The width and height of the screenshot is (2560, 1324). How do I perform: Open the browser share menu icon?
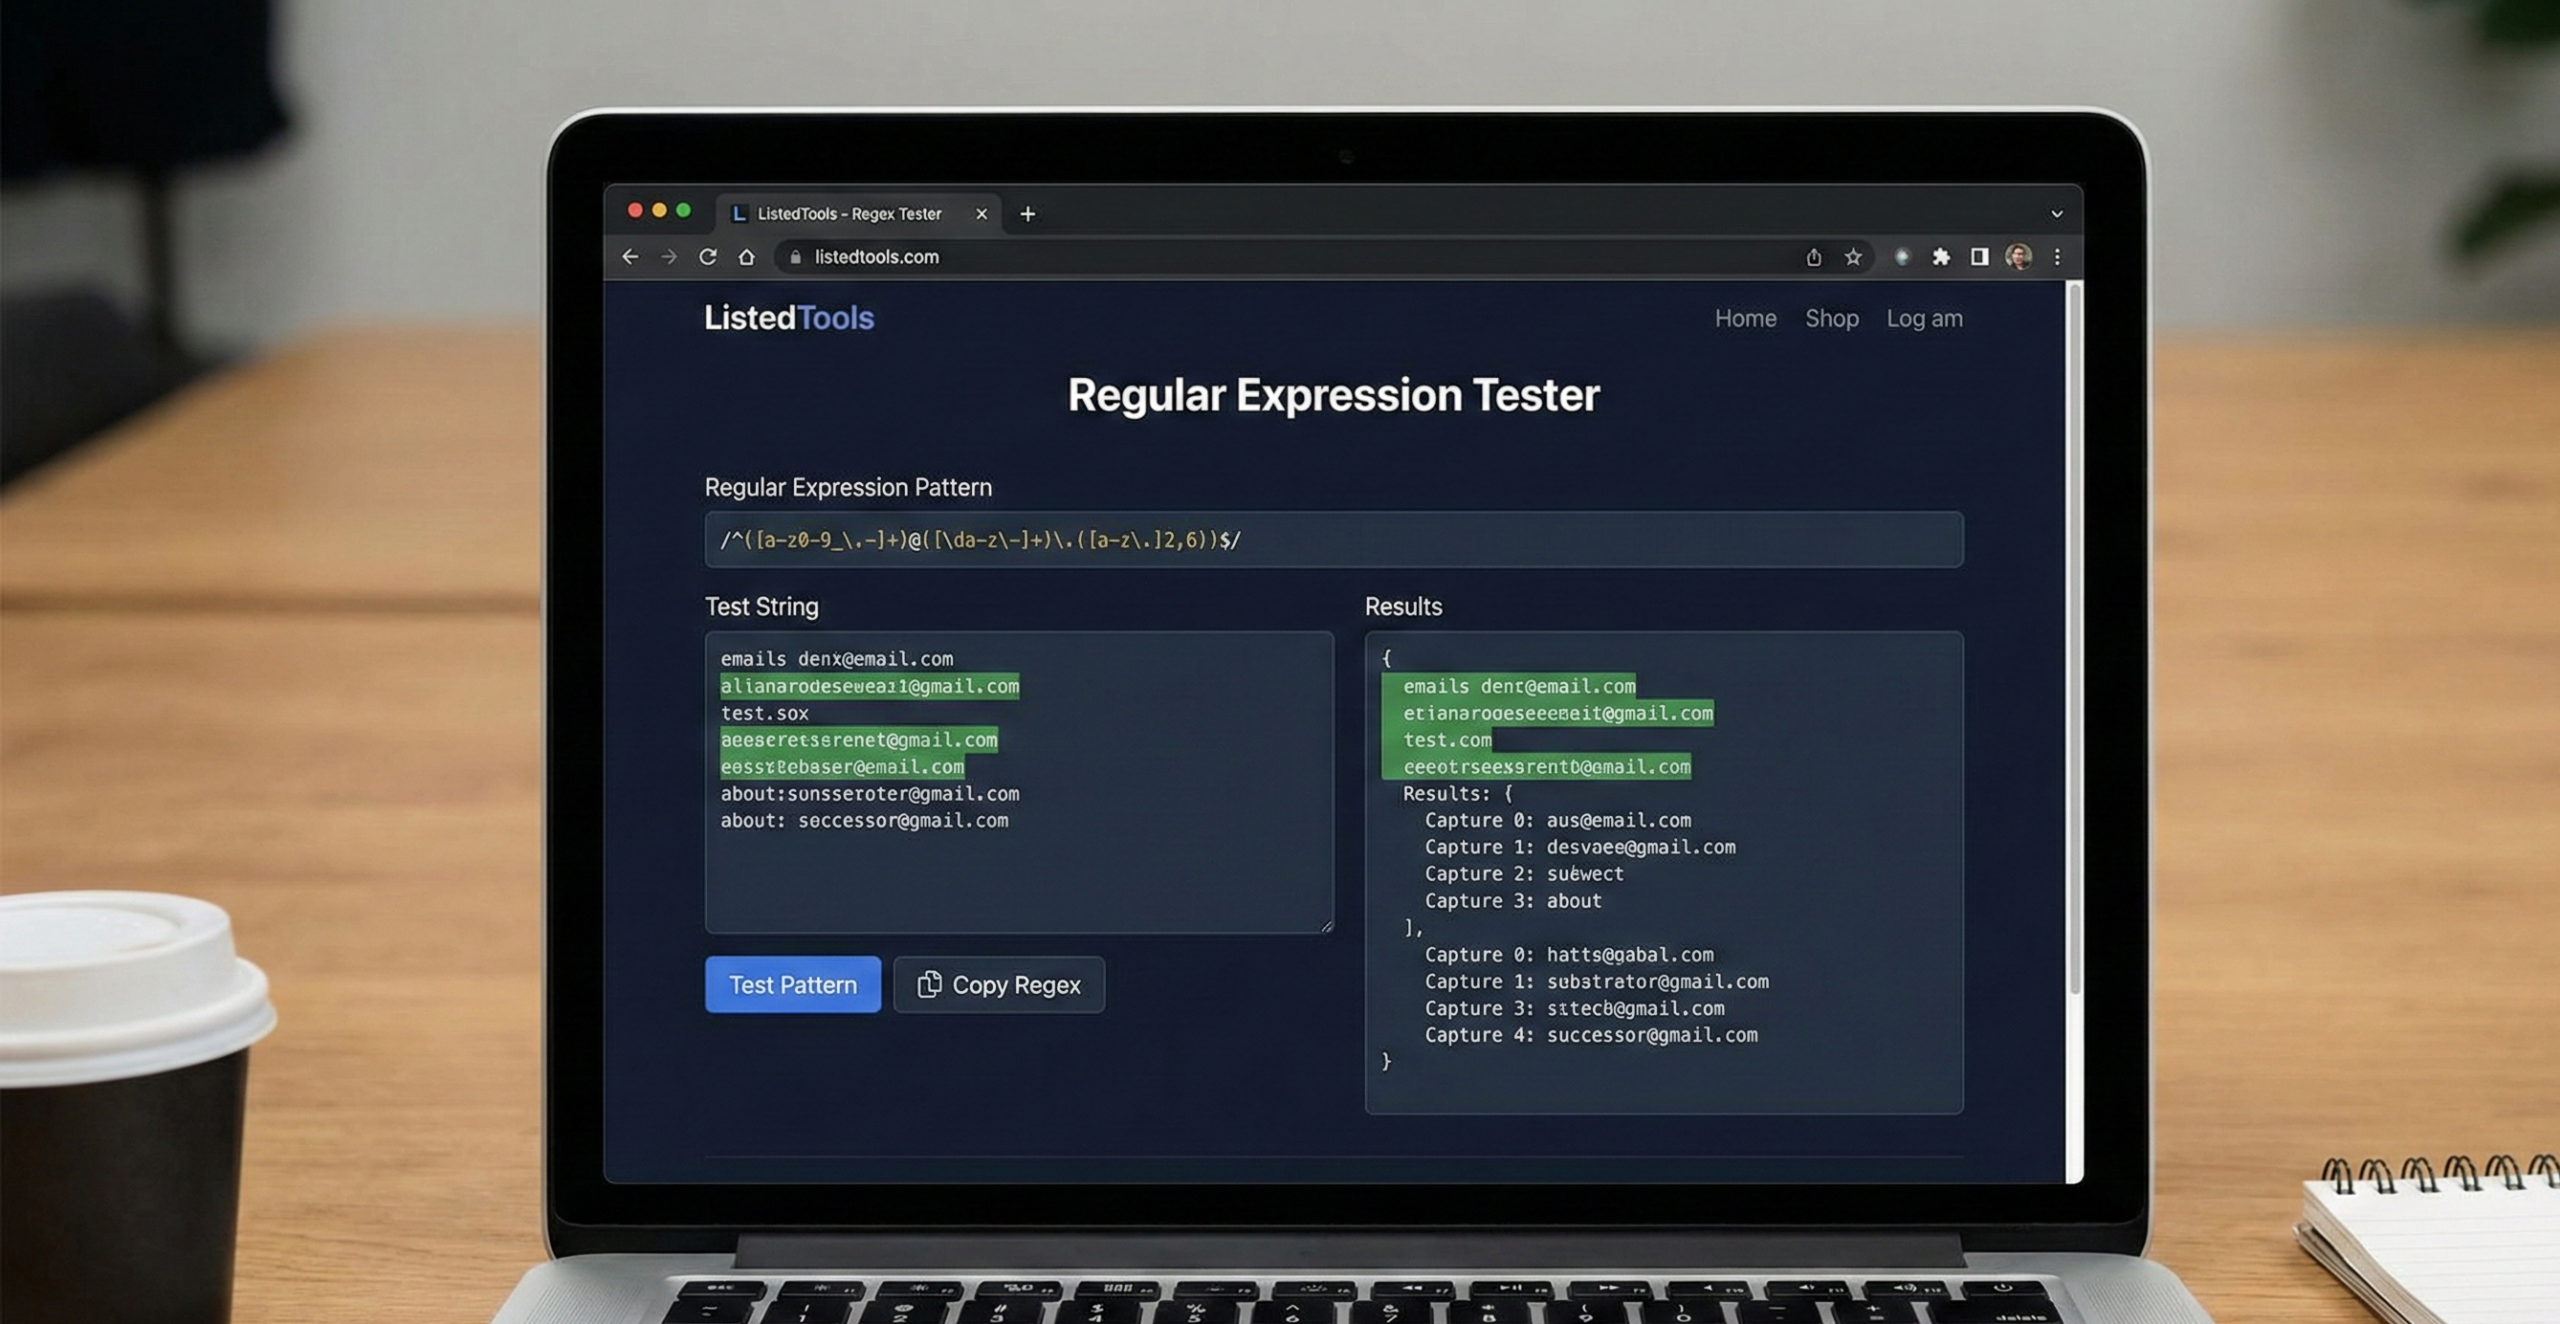point(1816,257)
